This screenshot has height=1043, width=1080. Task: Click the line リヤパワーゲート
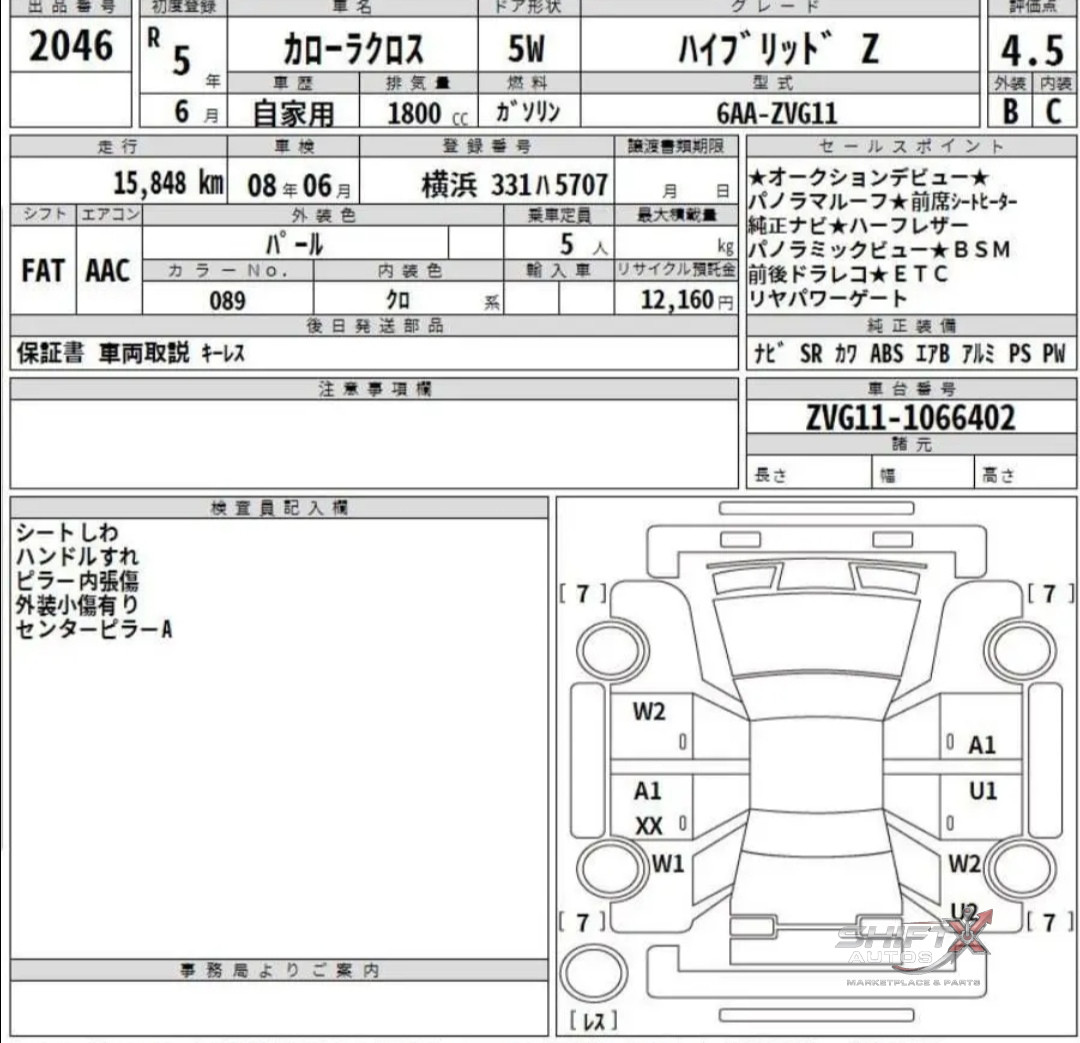pos(827,298)
